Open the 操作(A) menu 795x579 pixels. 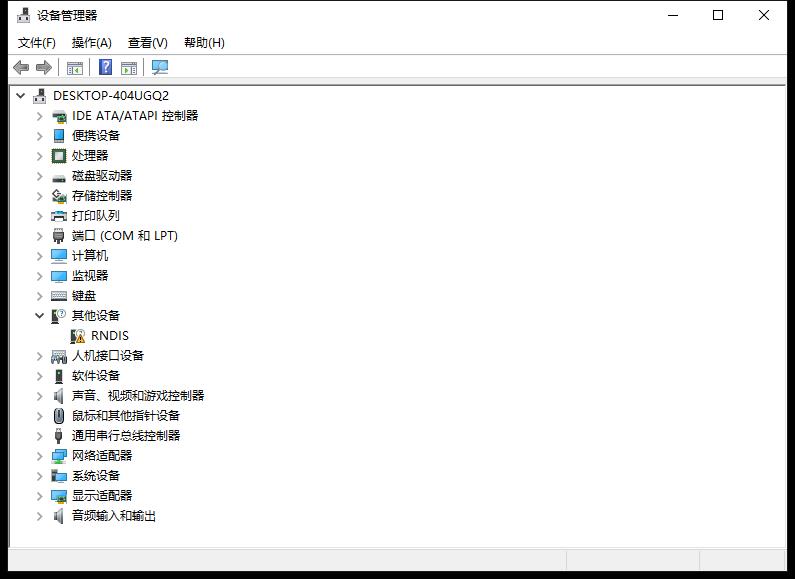coord(91,42)
